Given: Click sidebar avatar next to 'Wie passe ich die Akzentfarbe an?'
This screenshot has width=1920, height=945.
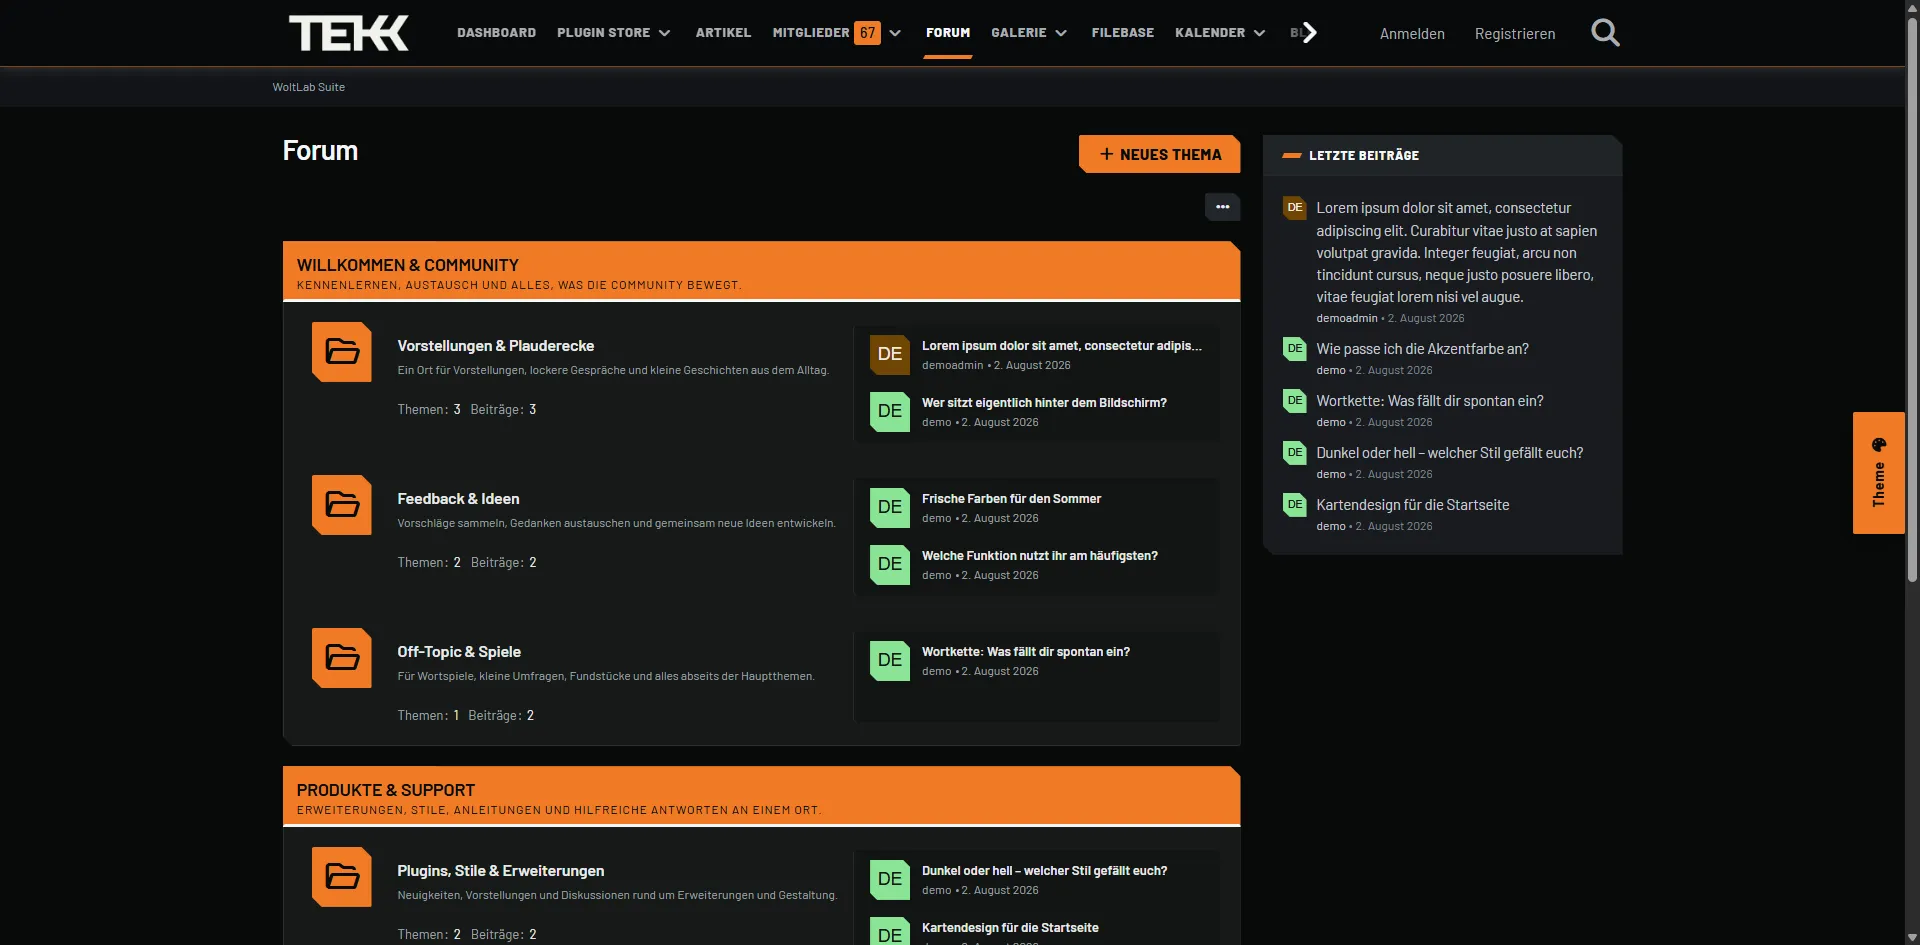Looking at the screenshot, I should point(1295,349).
